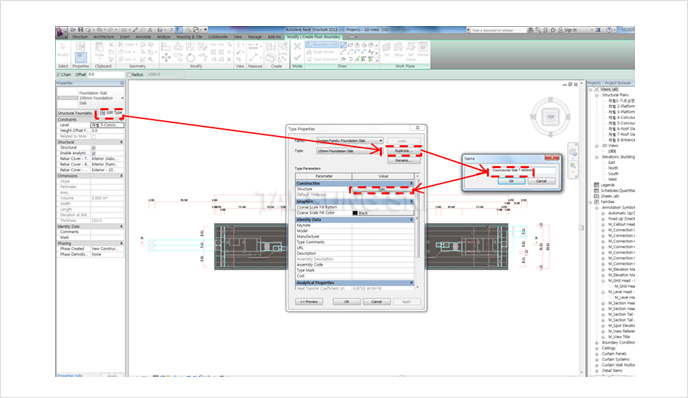Select North elevation in Project Browser
This screenshot has height=398, width=688.
[613, 168]
